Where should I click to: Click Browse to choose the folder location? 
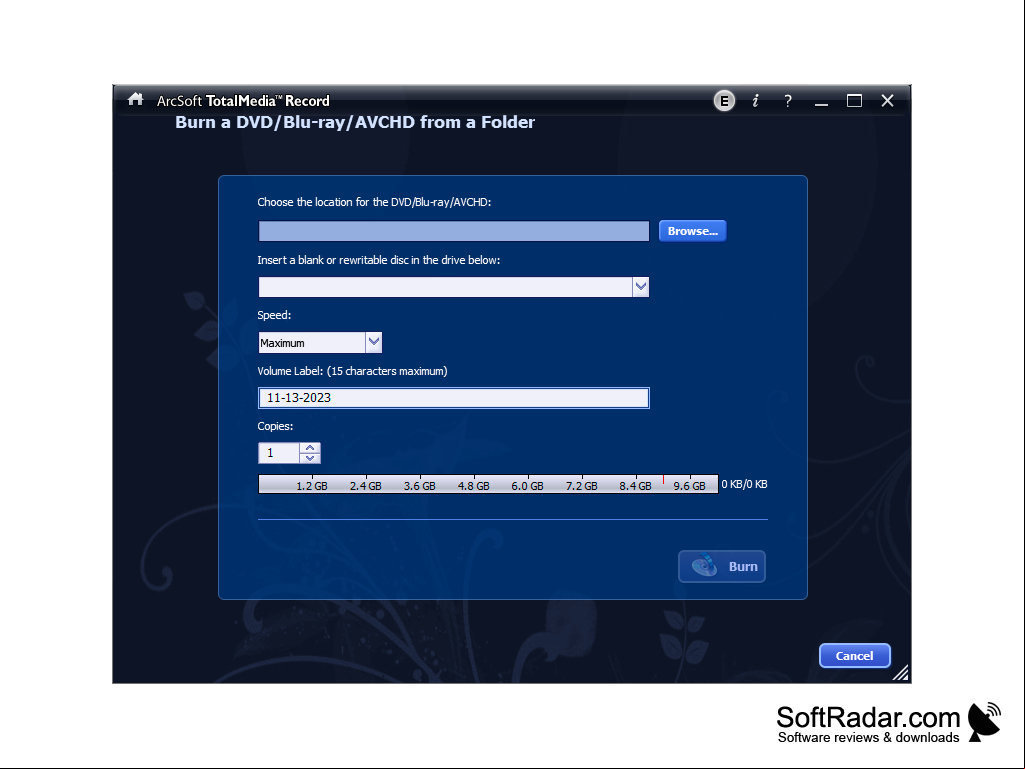click(692, 231)
